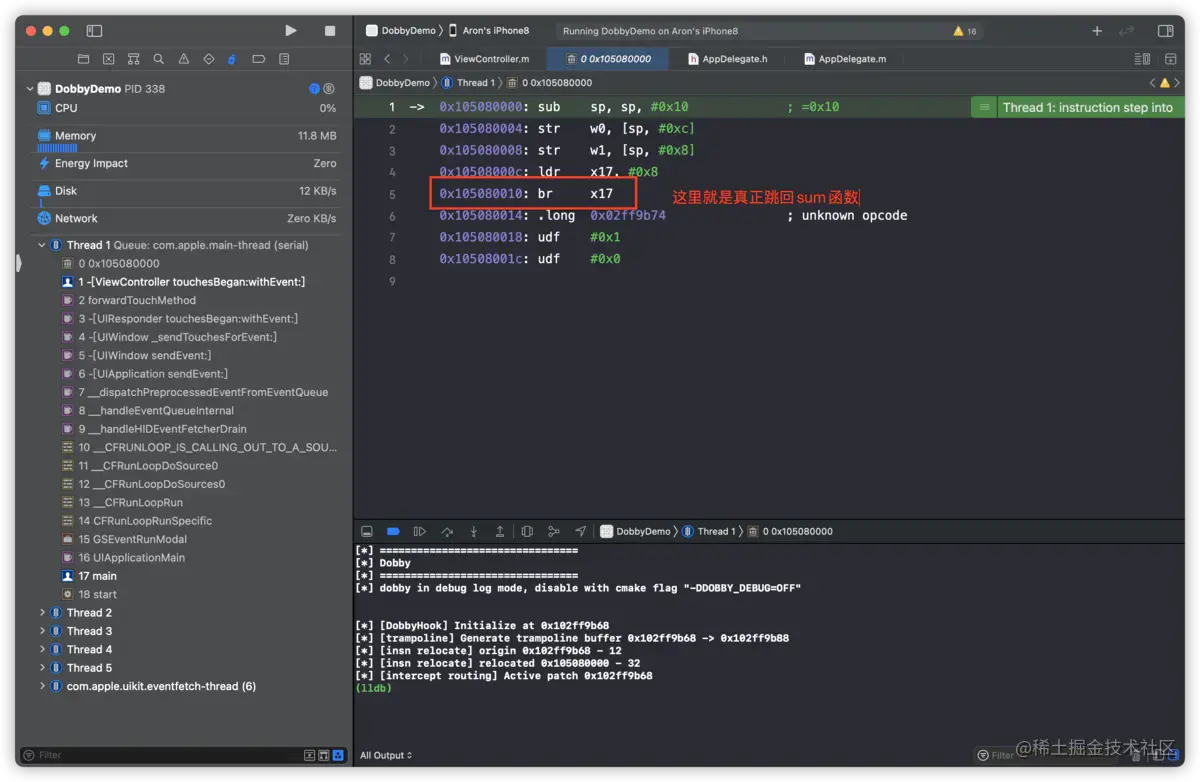Switch to AppDelegate.h tab
This screenshot has height=782, width=1200.
pyautogui.click(x=727, y=59)
